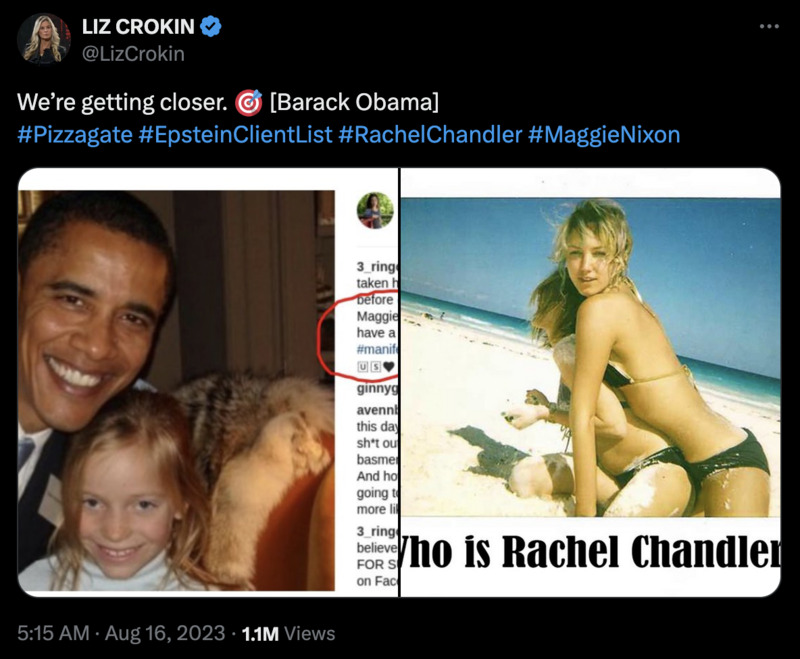Click the black heart emoji in comment
This screenshot has width=800, height=659.
pos(389,366)
